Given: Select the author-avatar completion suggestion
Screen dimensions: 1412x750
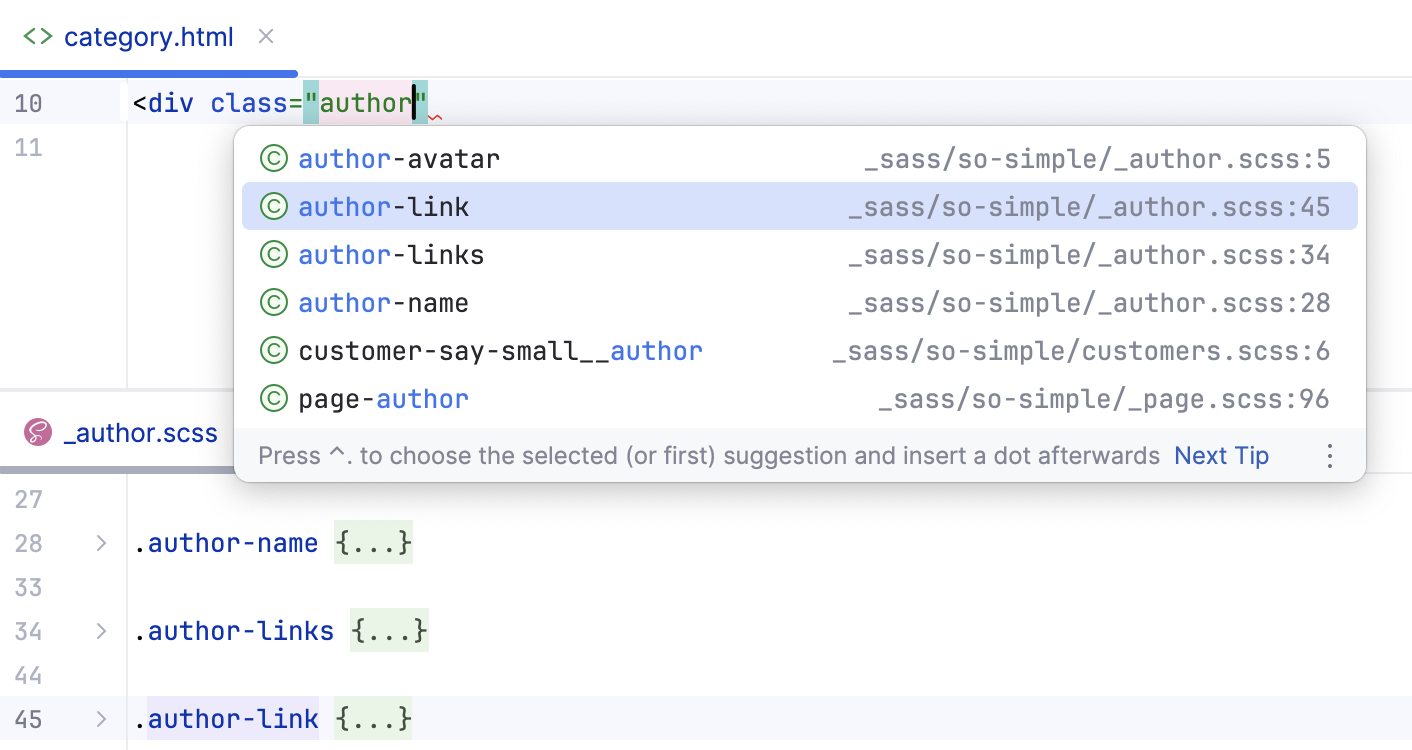Looking at the screenshot, I should click(x=398, y=158).
